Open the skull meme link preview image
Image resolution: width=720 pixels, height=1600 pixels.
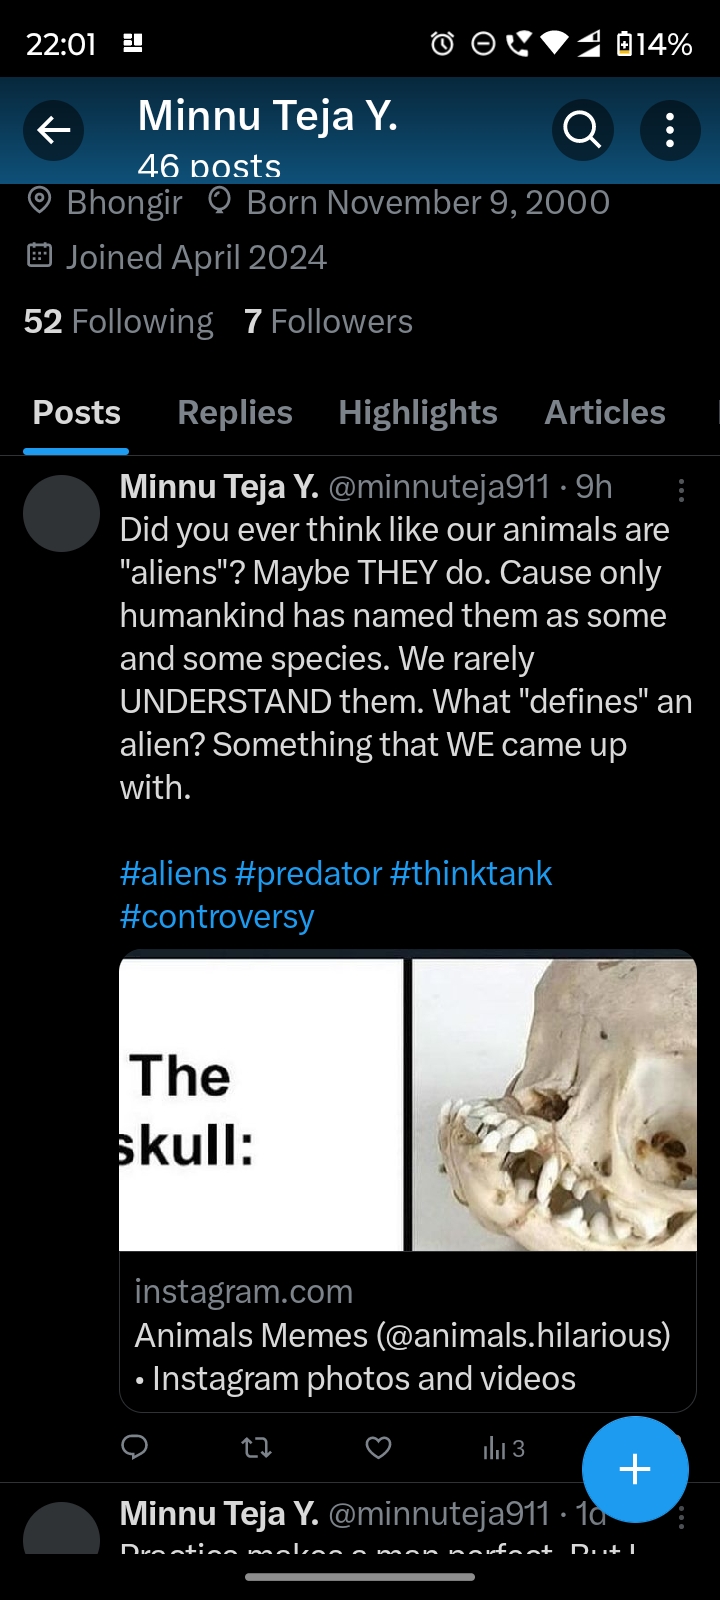pos(408,1104)
